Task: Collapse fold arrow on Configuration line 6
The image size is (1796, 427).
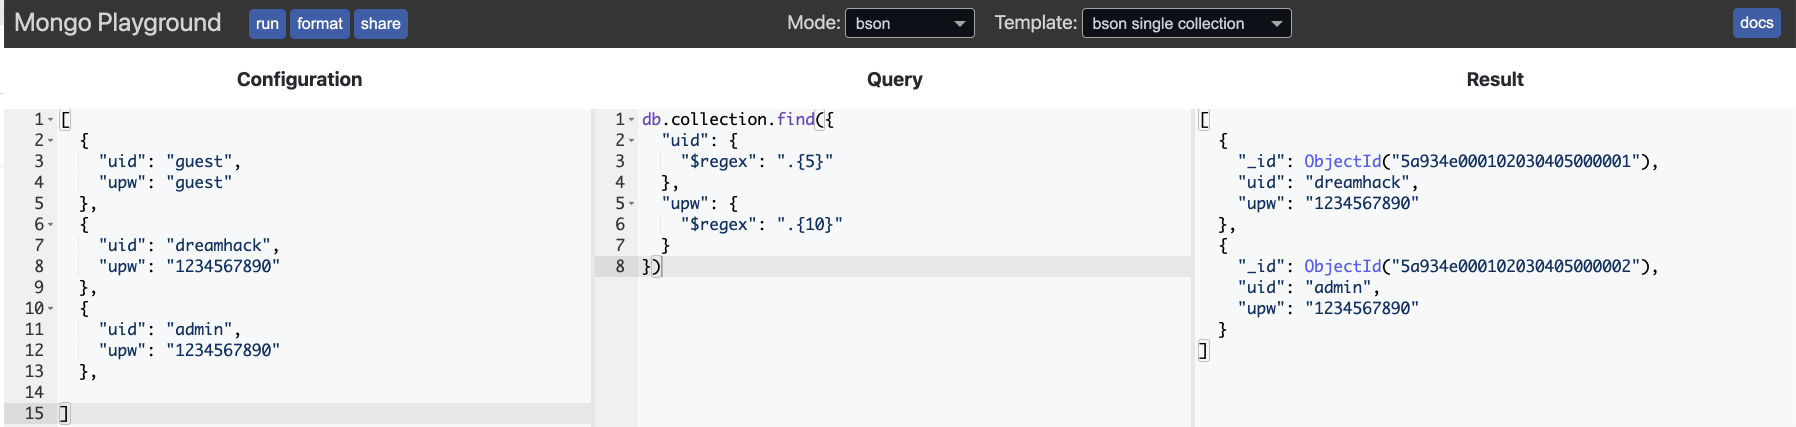Action: coord(51,225)
